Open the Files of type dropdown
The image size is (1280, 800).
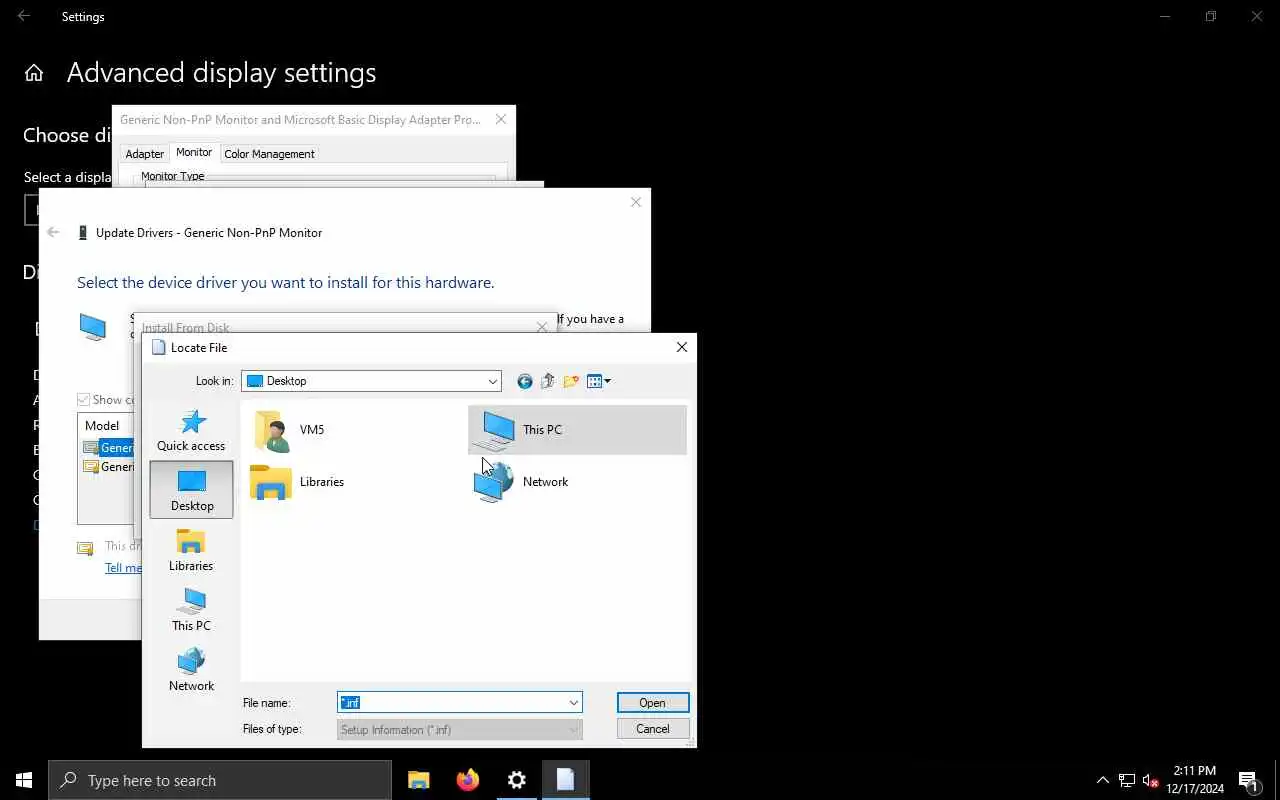pyautogui.click(x=460, y=730)
